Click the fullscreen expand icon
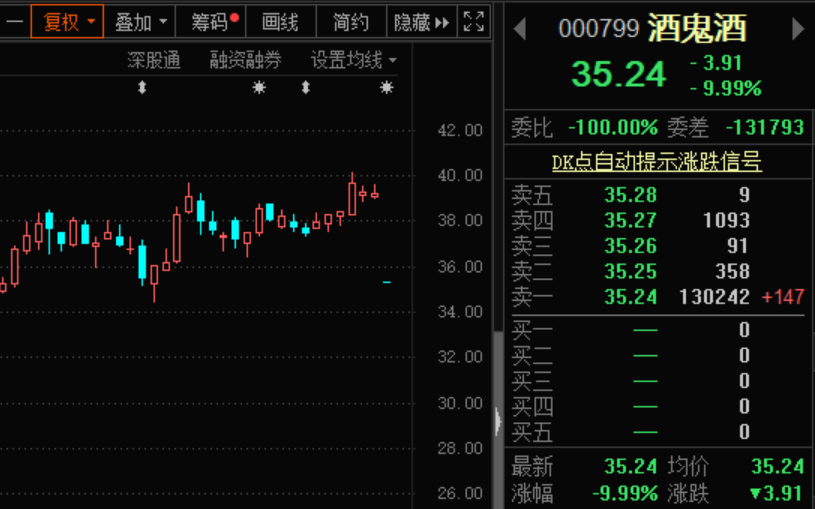This screenshot has height=509, width=815. (474, 21)
